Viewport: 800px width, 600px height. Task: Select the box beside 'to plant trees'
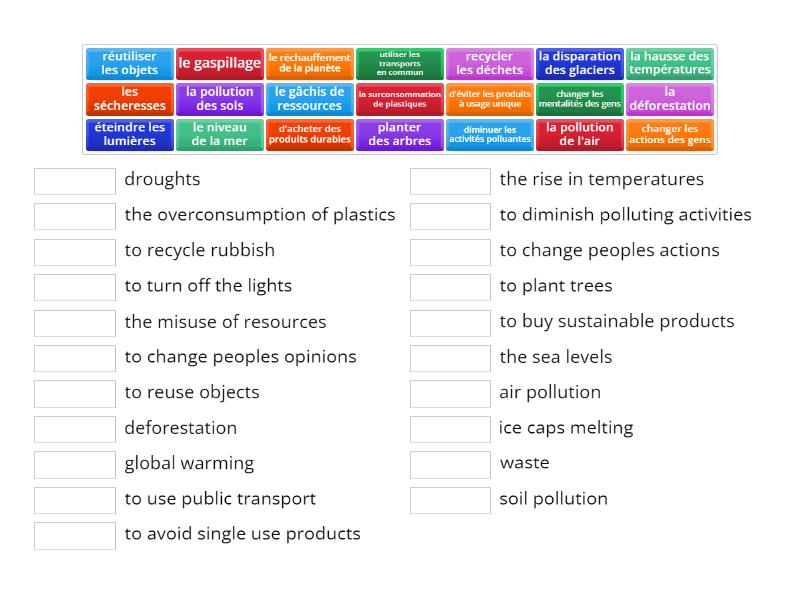tap(450, 287)
